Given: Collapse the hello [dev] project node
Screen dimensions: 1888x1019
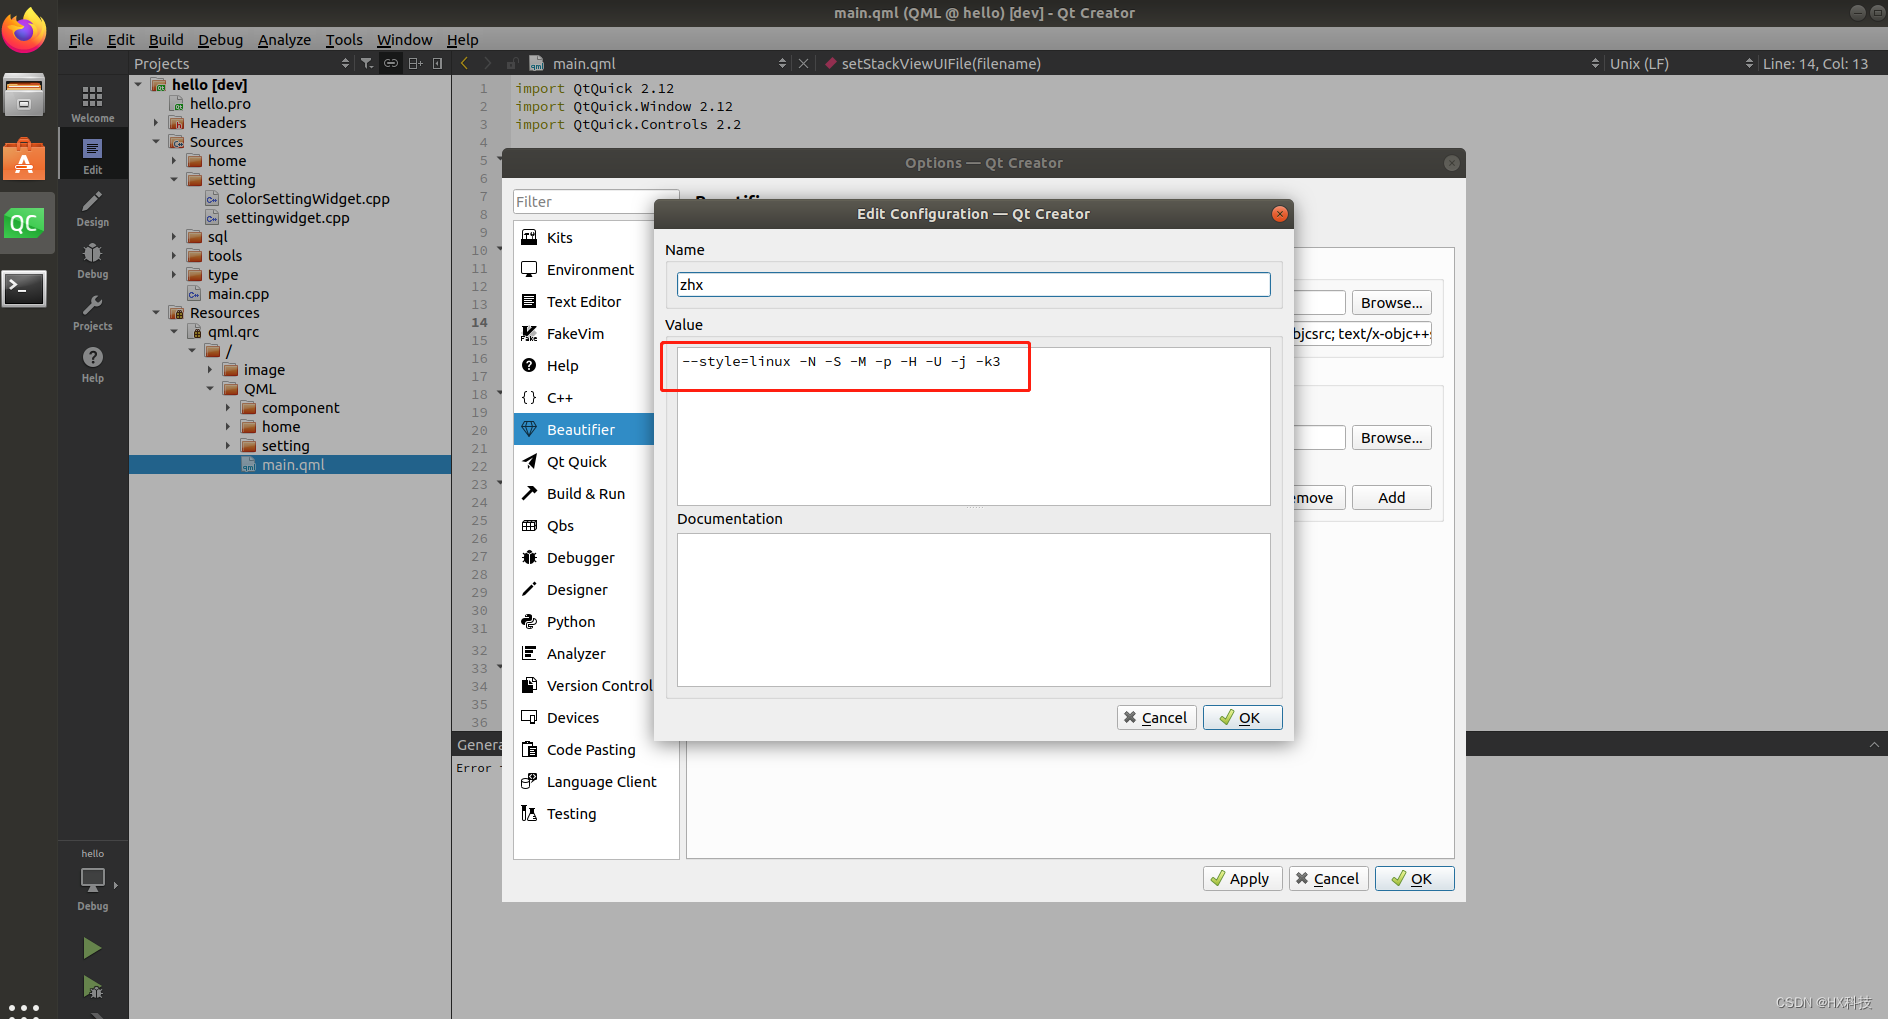Looking at the screenshot, I should tap(138, 85).
